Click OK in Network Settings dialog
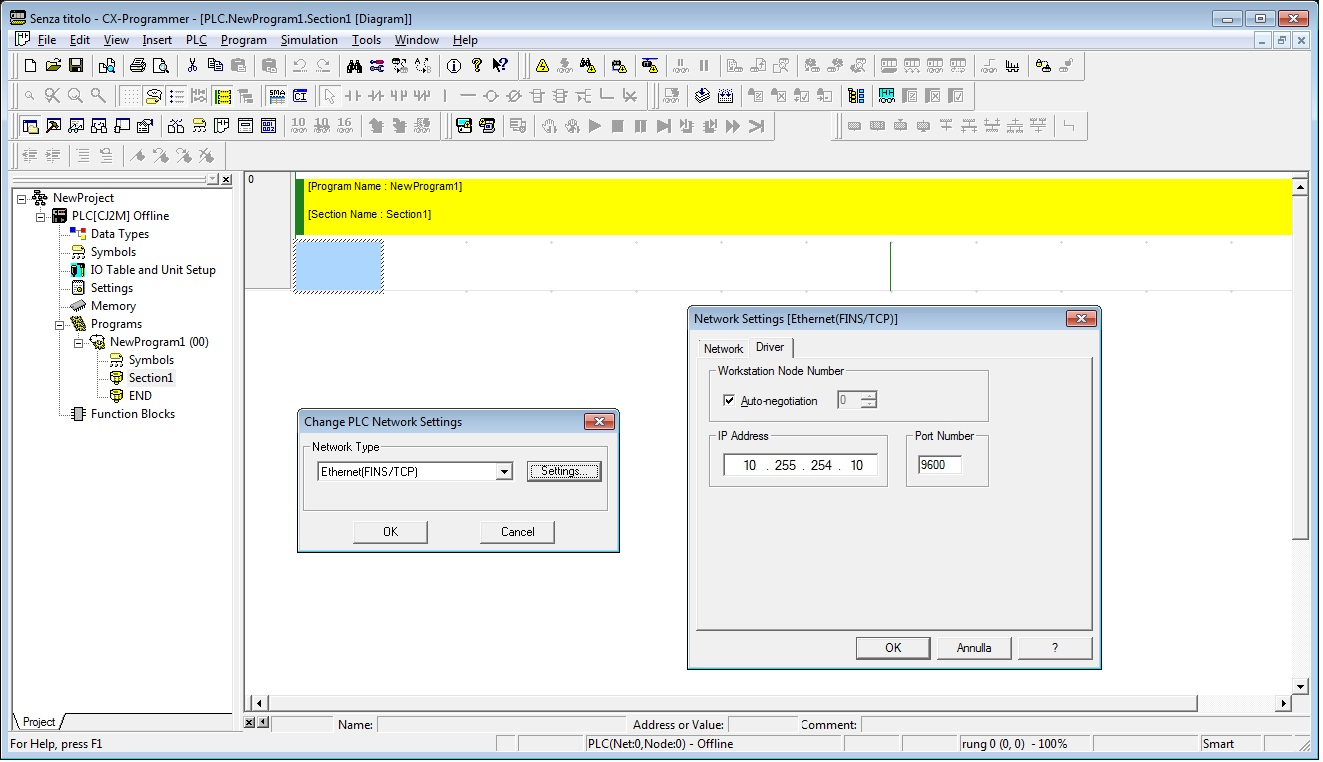 tap(893, 648)
